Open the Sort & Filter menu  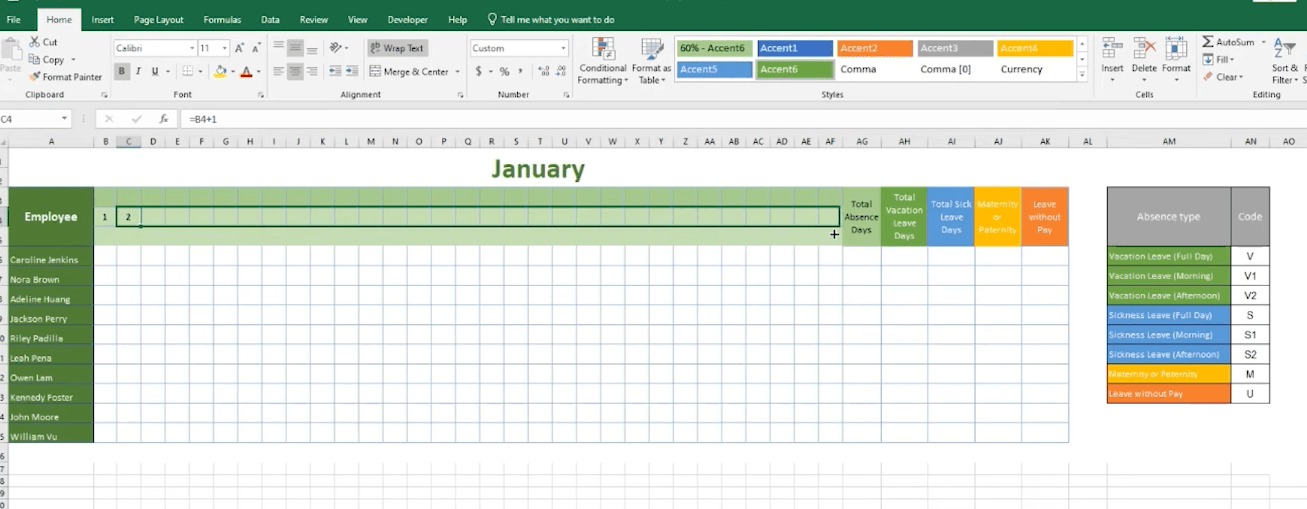tap(1286, 62)
